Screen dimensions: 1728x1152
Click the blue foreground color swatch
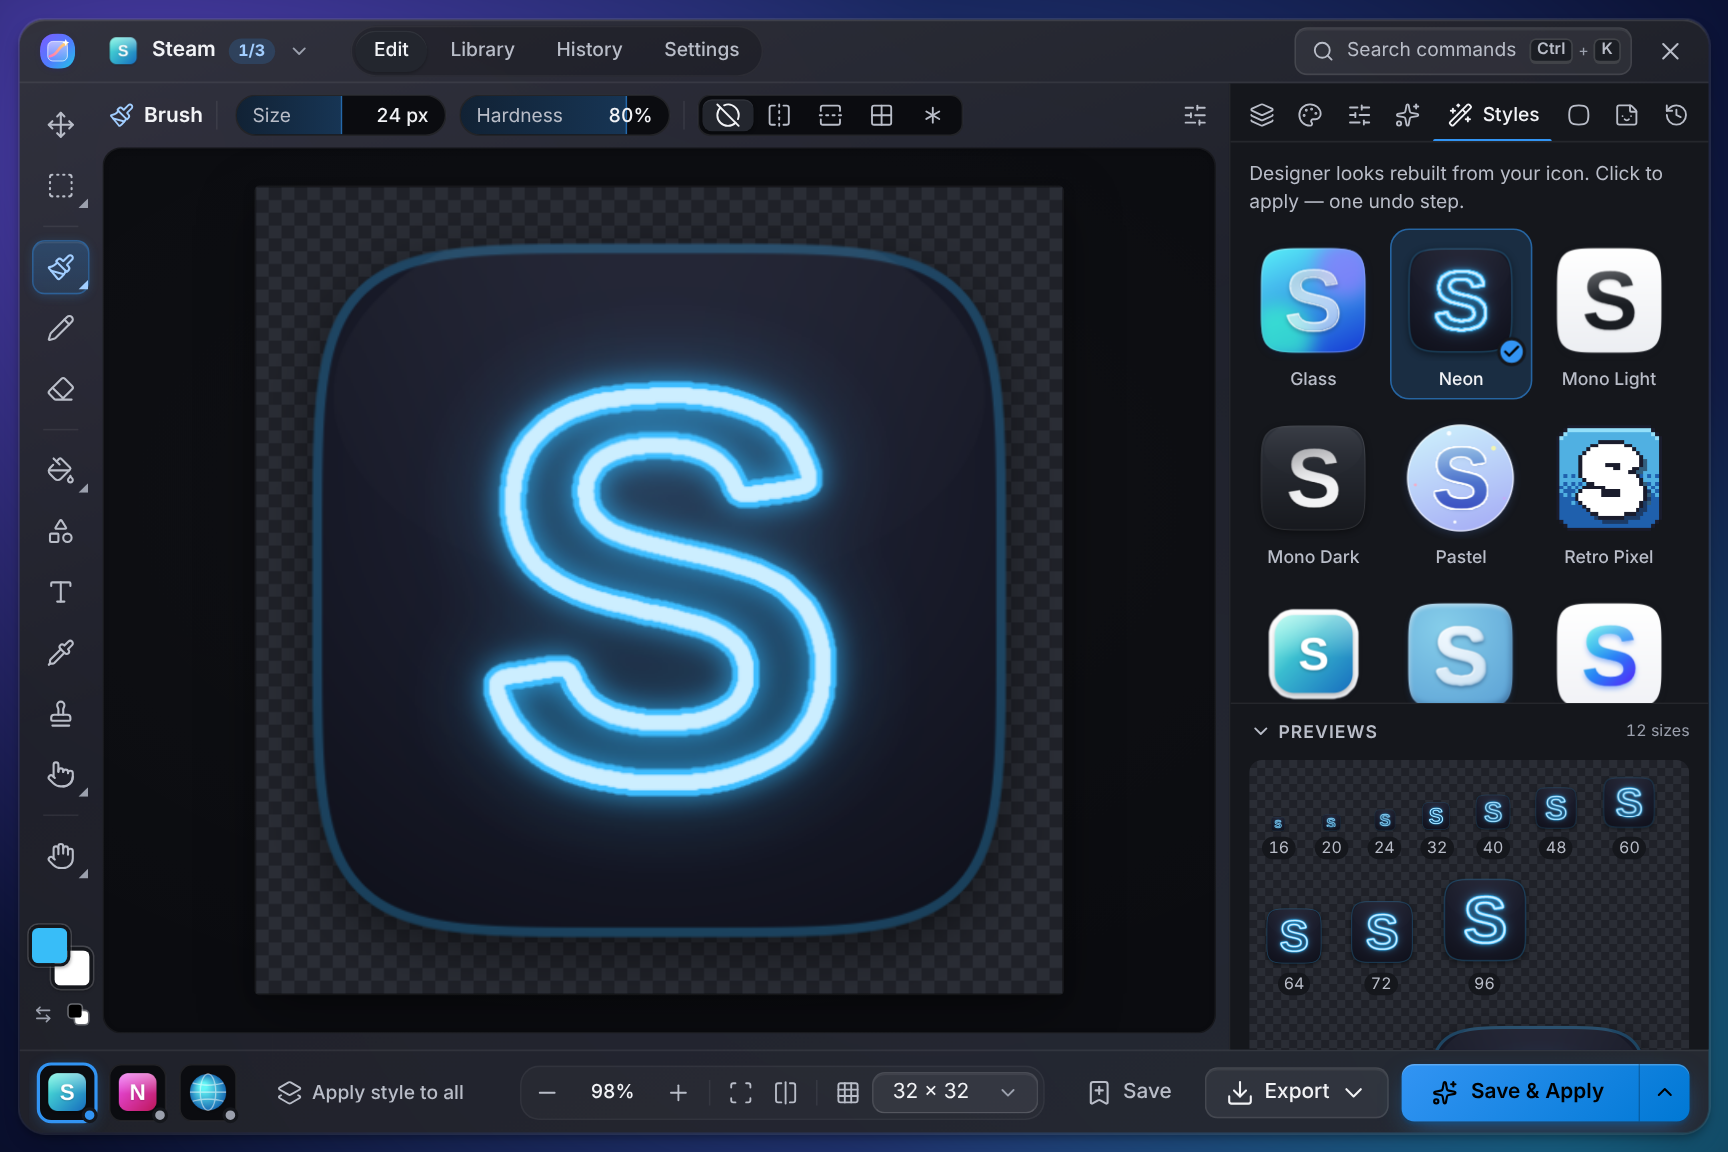49,945
